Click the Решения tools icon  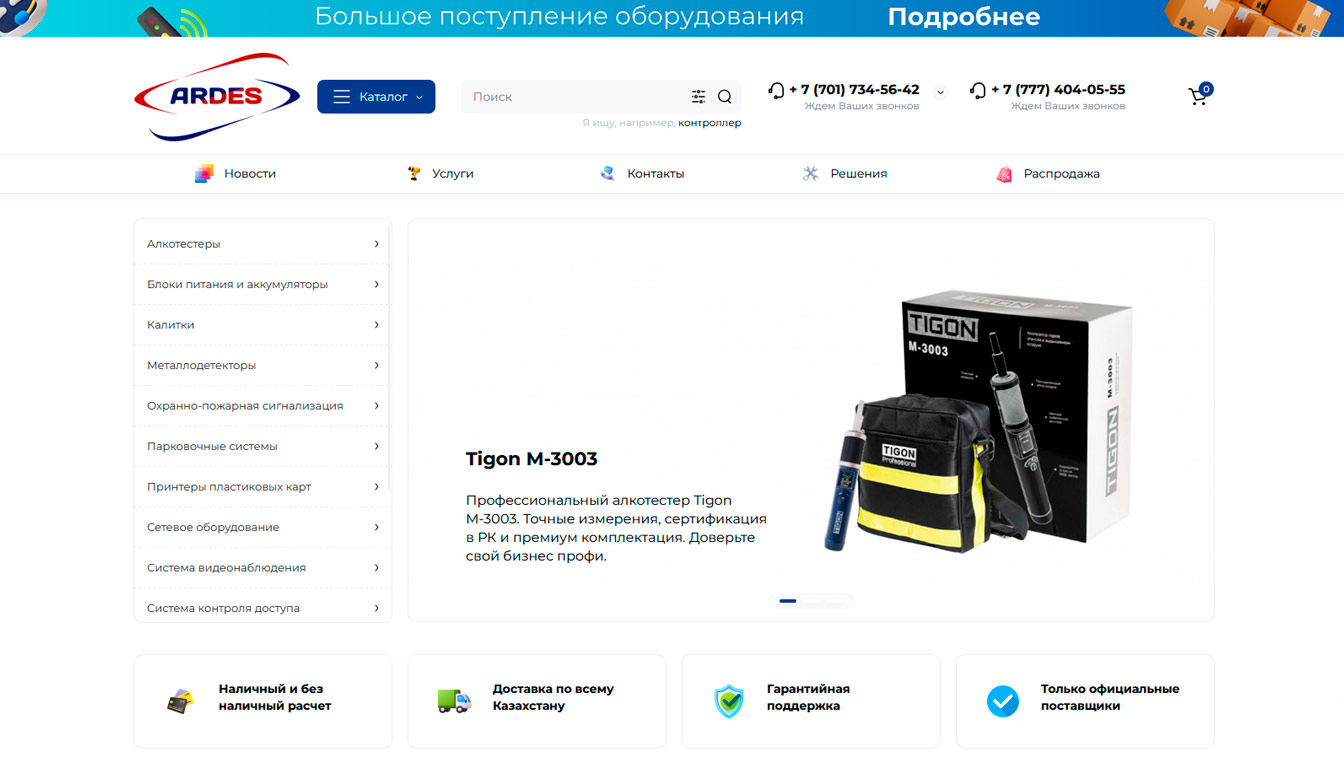point(811,173)
